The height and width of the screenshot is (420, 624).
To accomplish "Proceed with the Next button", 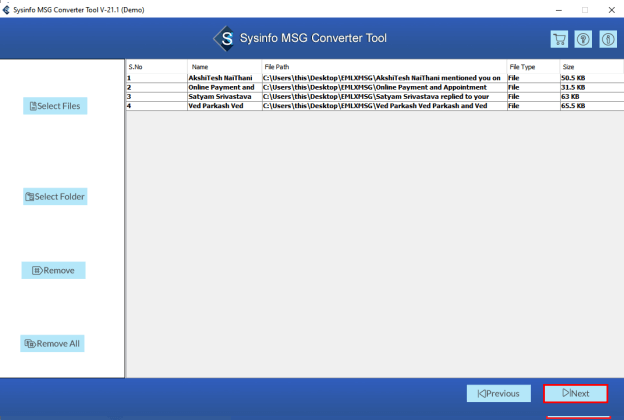I will coord(576,393).
